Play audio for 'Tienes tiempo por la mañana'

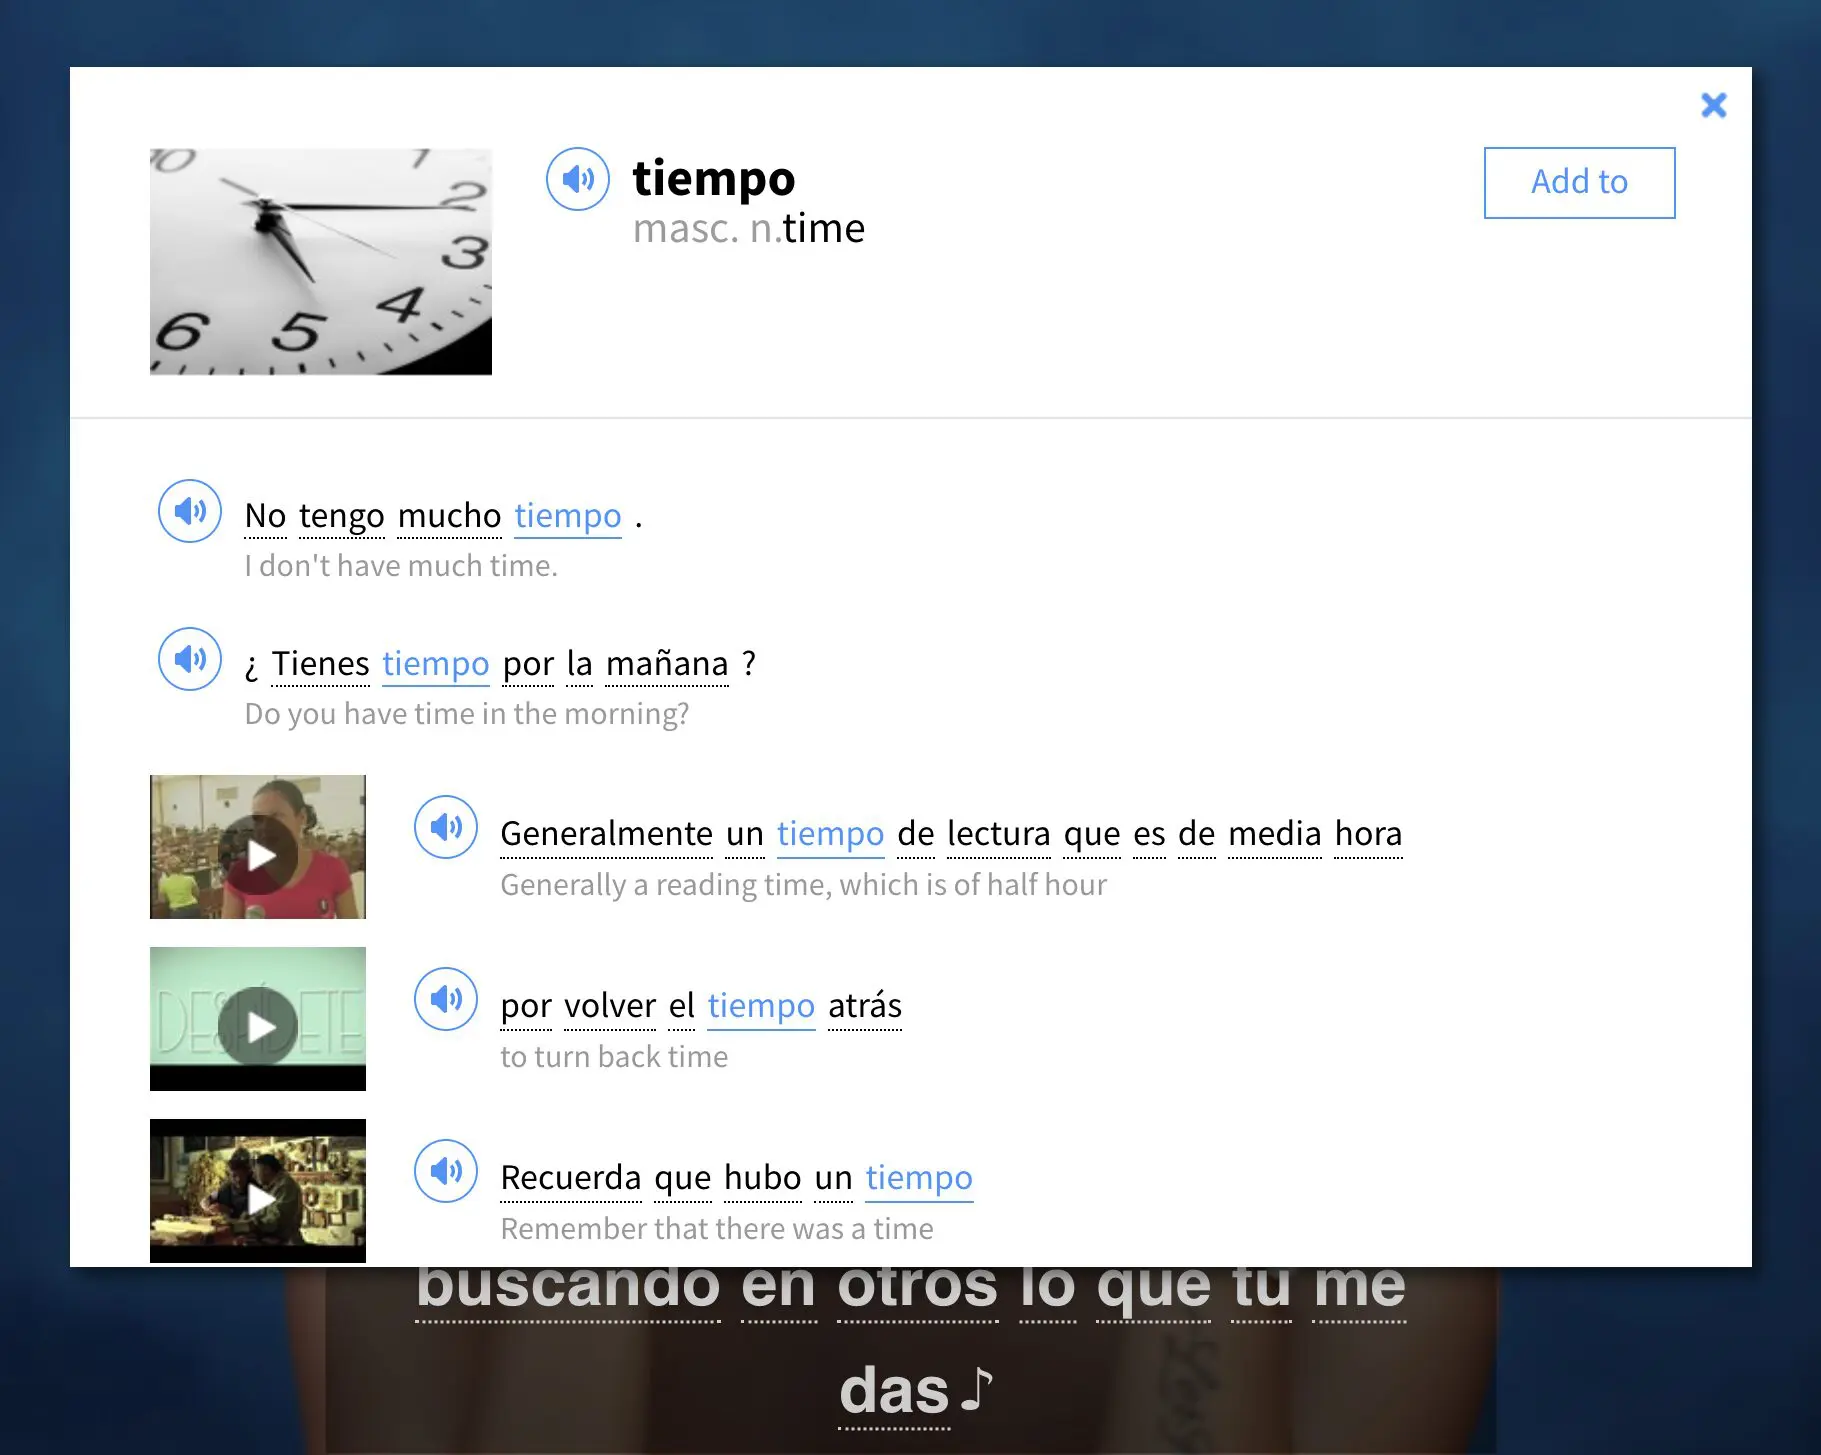coord(190,659)
